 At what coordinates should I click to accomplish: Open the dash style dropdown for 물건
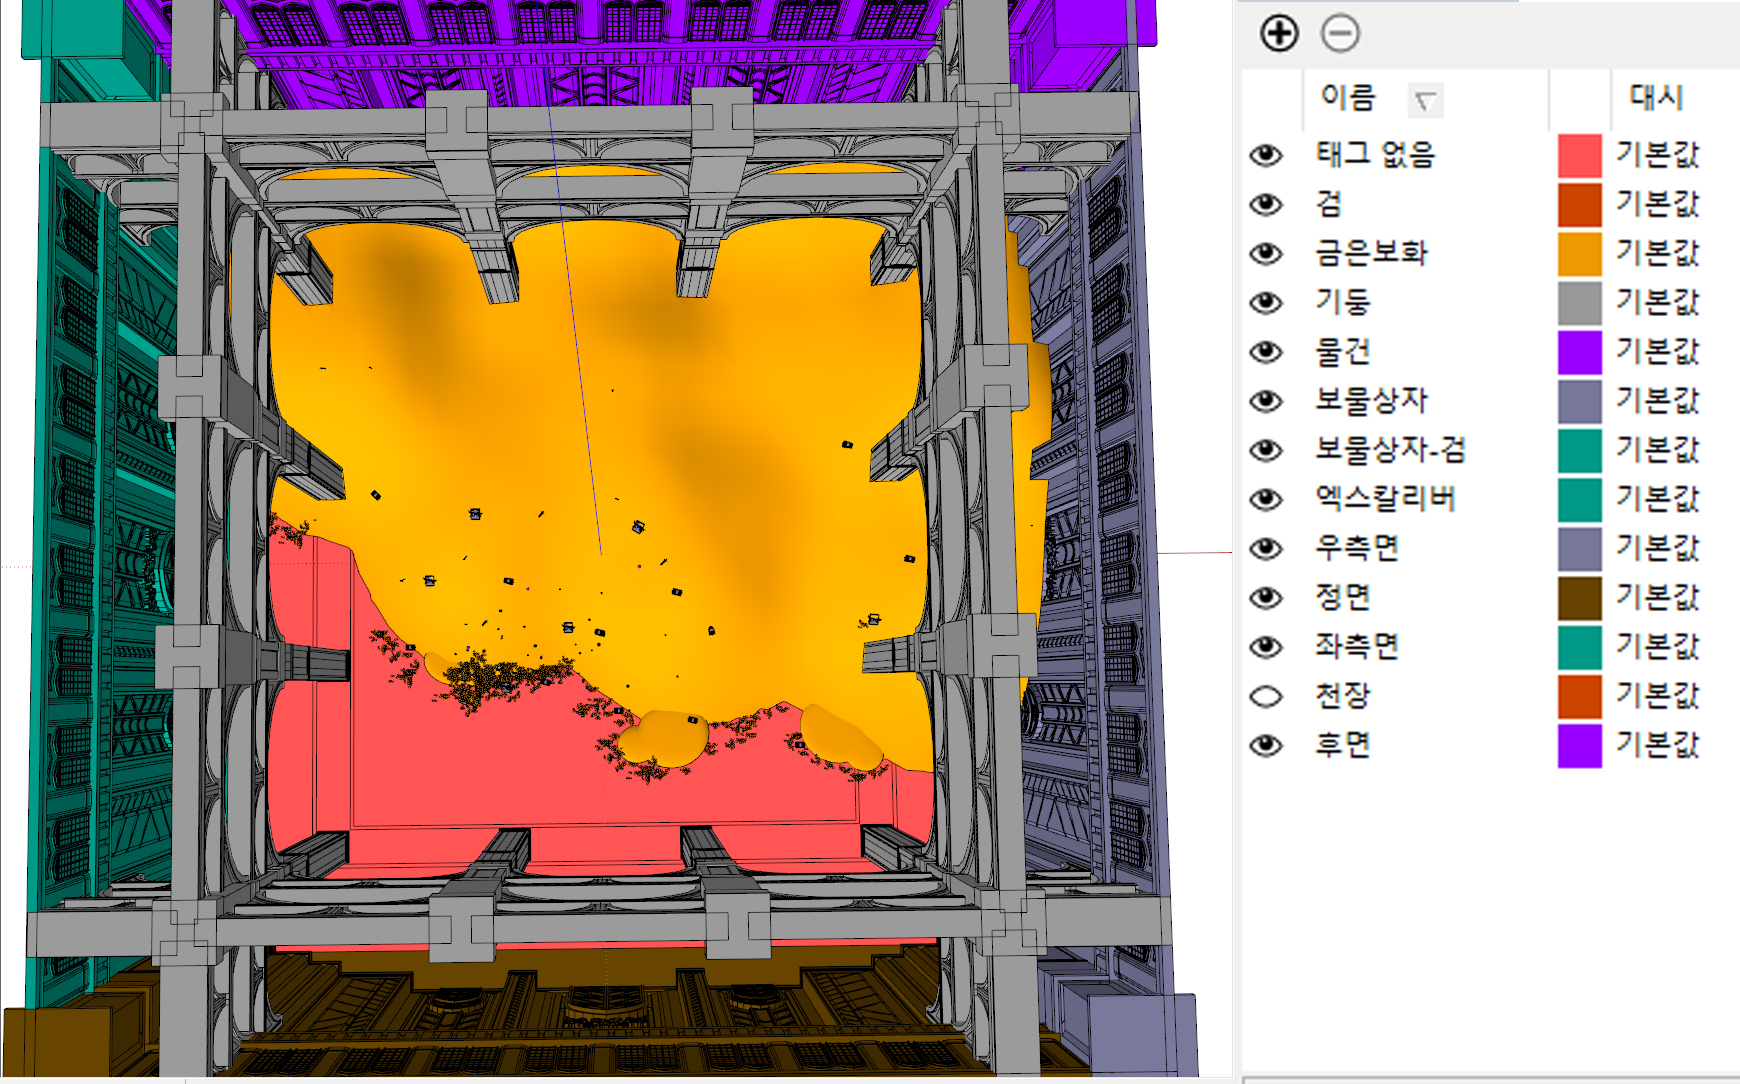coord(1657,352)
